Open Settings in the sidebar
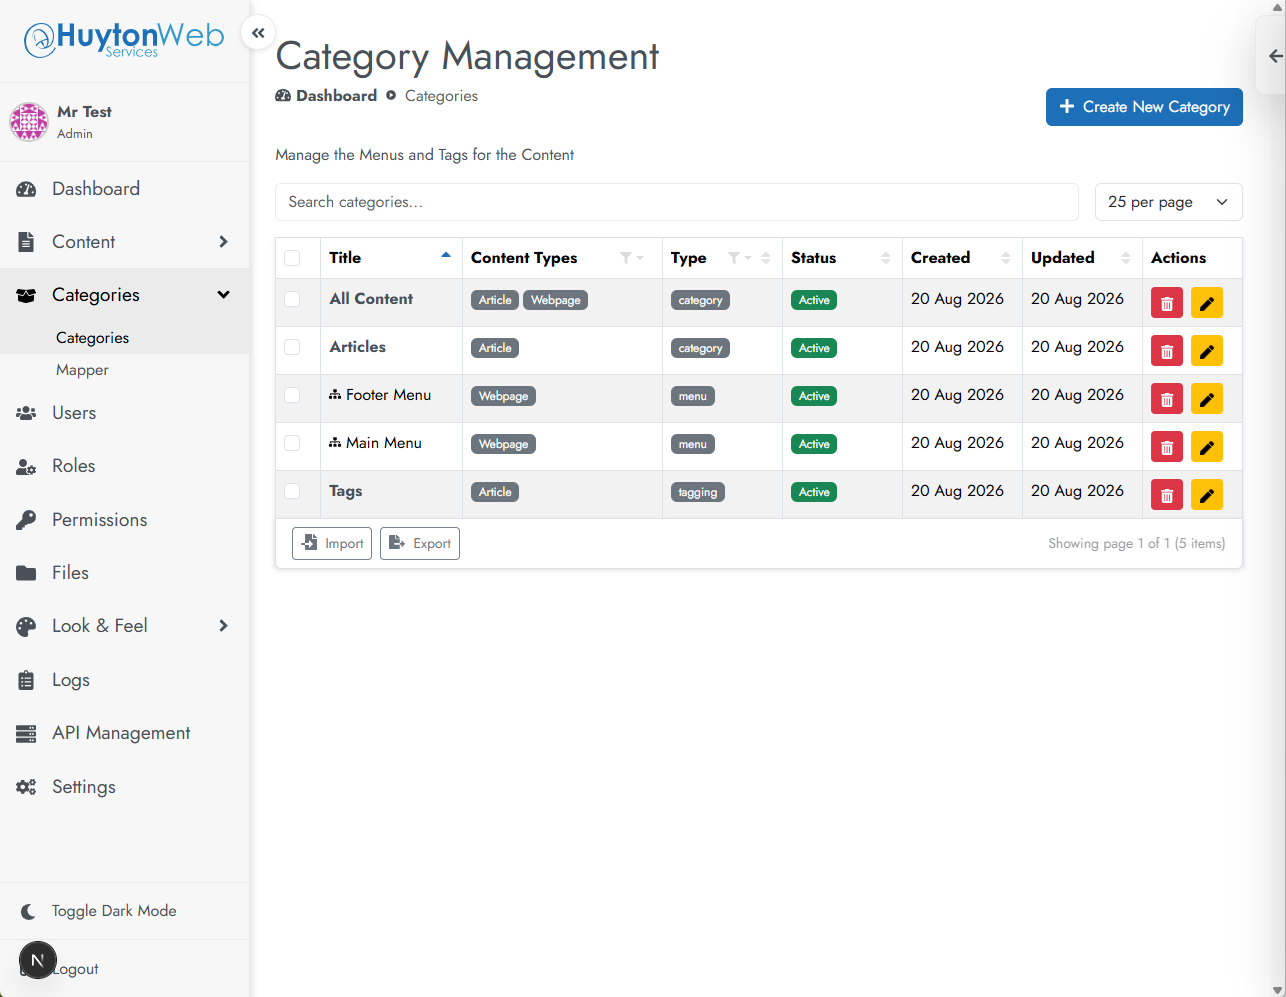 125,787
